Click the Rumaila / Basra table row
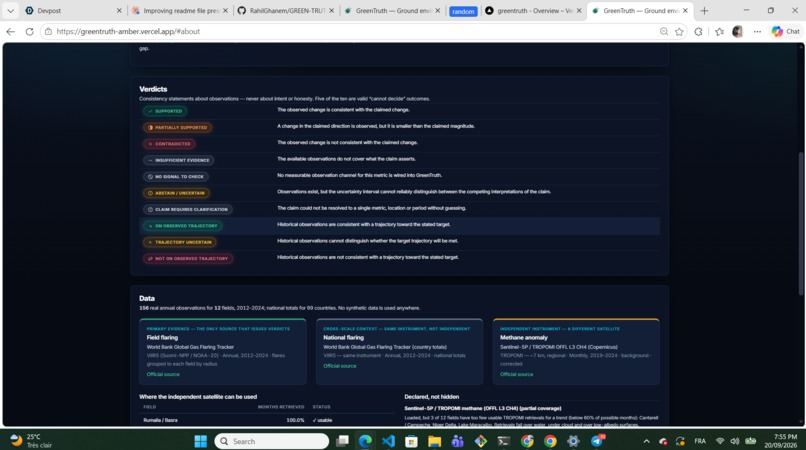This screenshot has height=450, width=806. (x=267, y=420)
